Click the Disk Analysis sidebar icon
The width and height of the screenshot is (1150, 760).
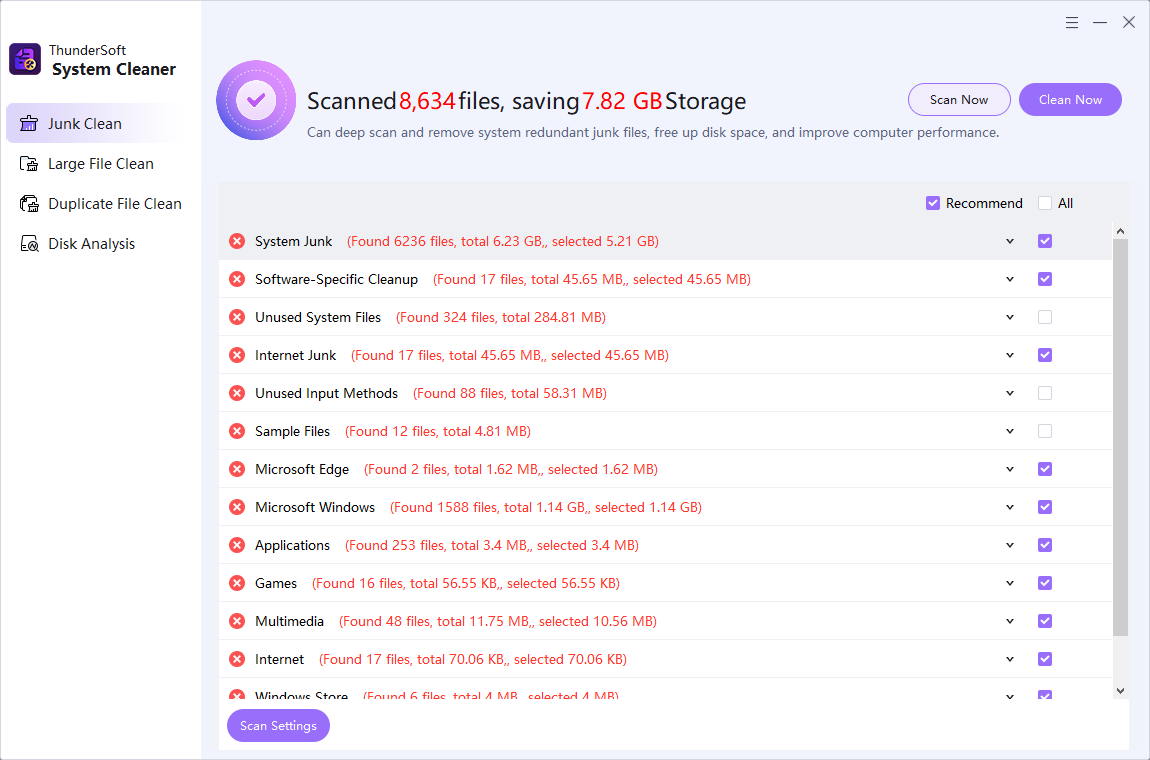pyautogui.click(x=29, y=244)
